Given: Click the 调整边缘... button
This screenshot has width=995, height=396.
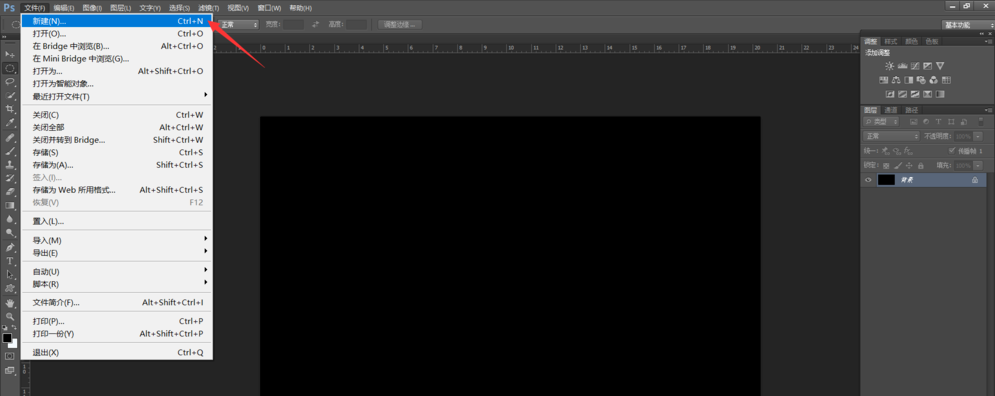Looking at the screenshot, I should (x=400, y=25).
